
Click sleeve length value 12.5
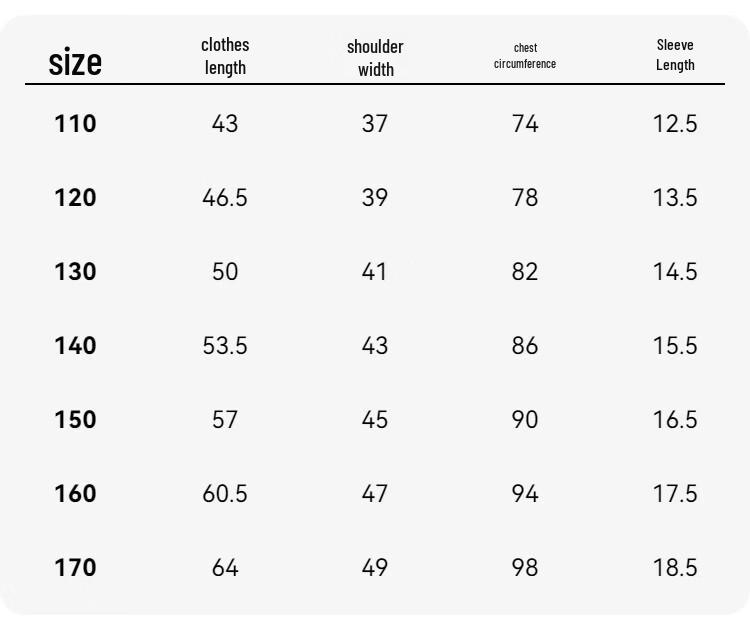pyautogui.click(x=675, y=124)
